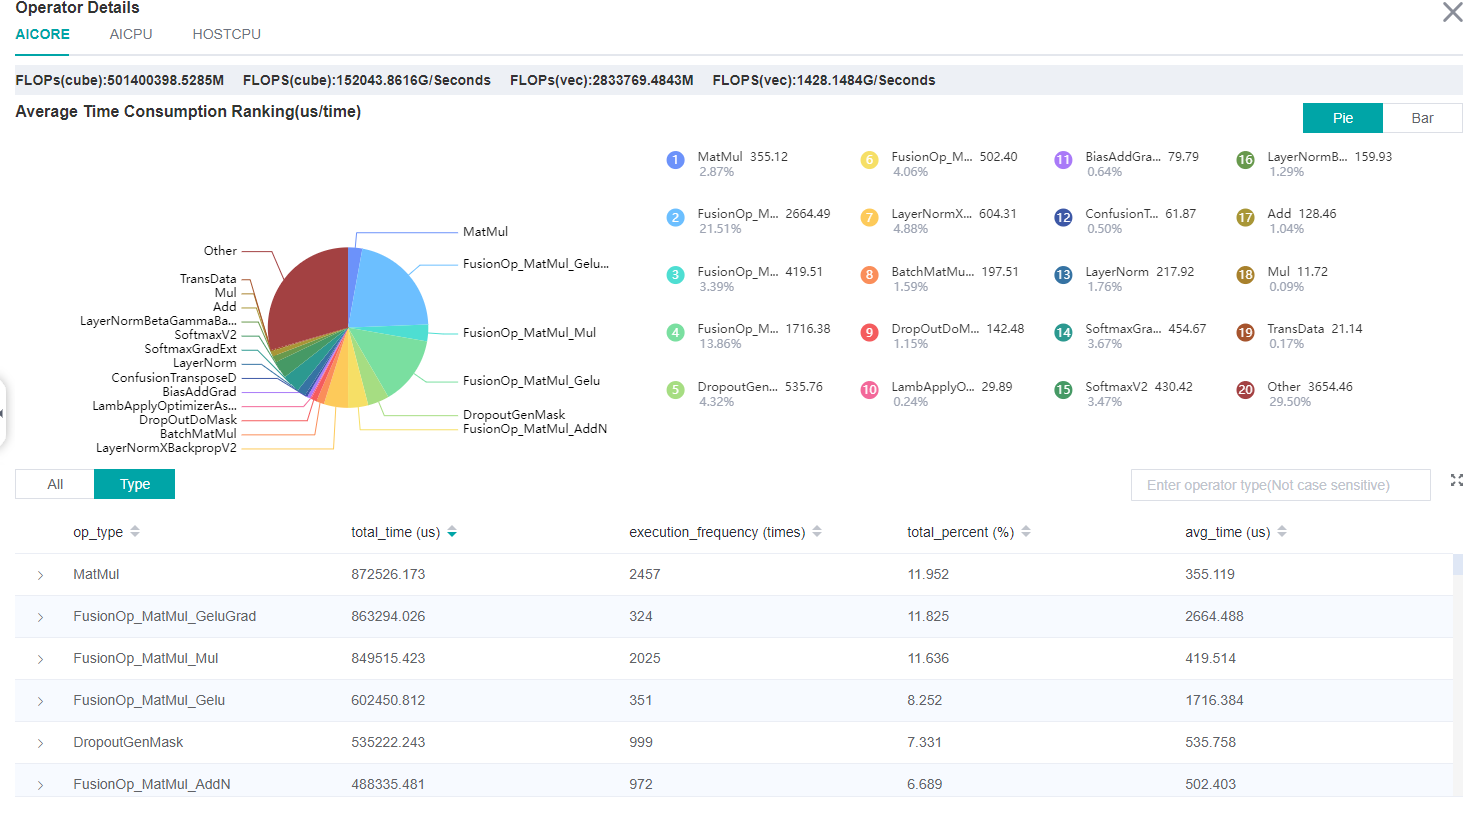This screenshot has height=822, width=1479.
Task: Switch chart to Bar view
Action: 1422,118
